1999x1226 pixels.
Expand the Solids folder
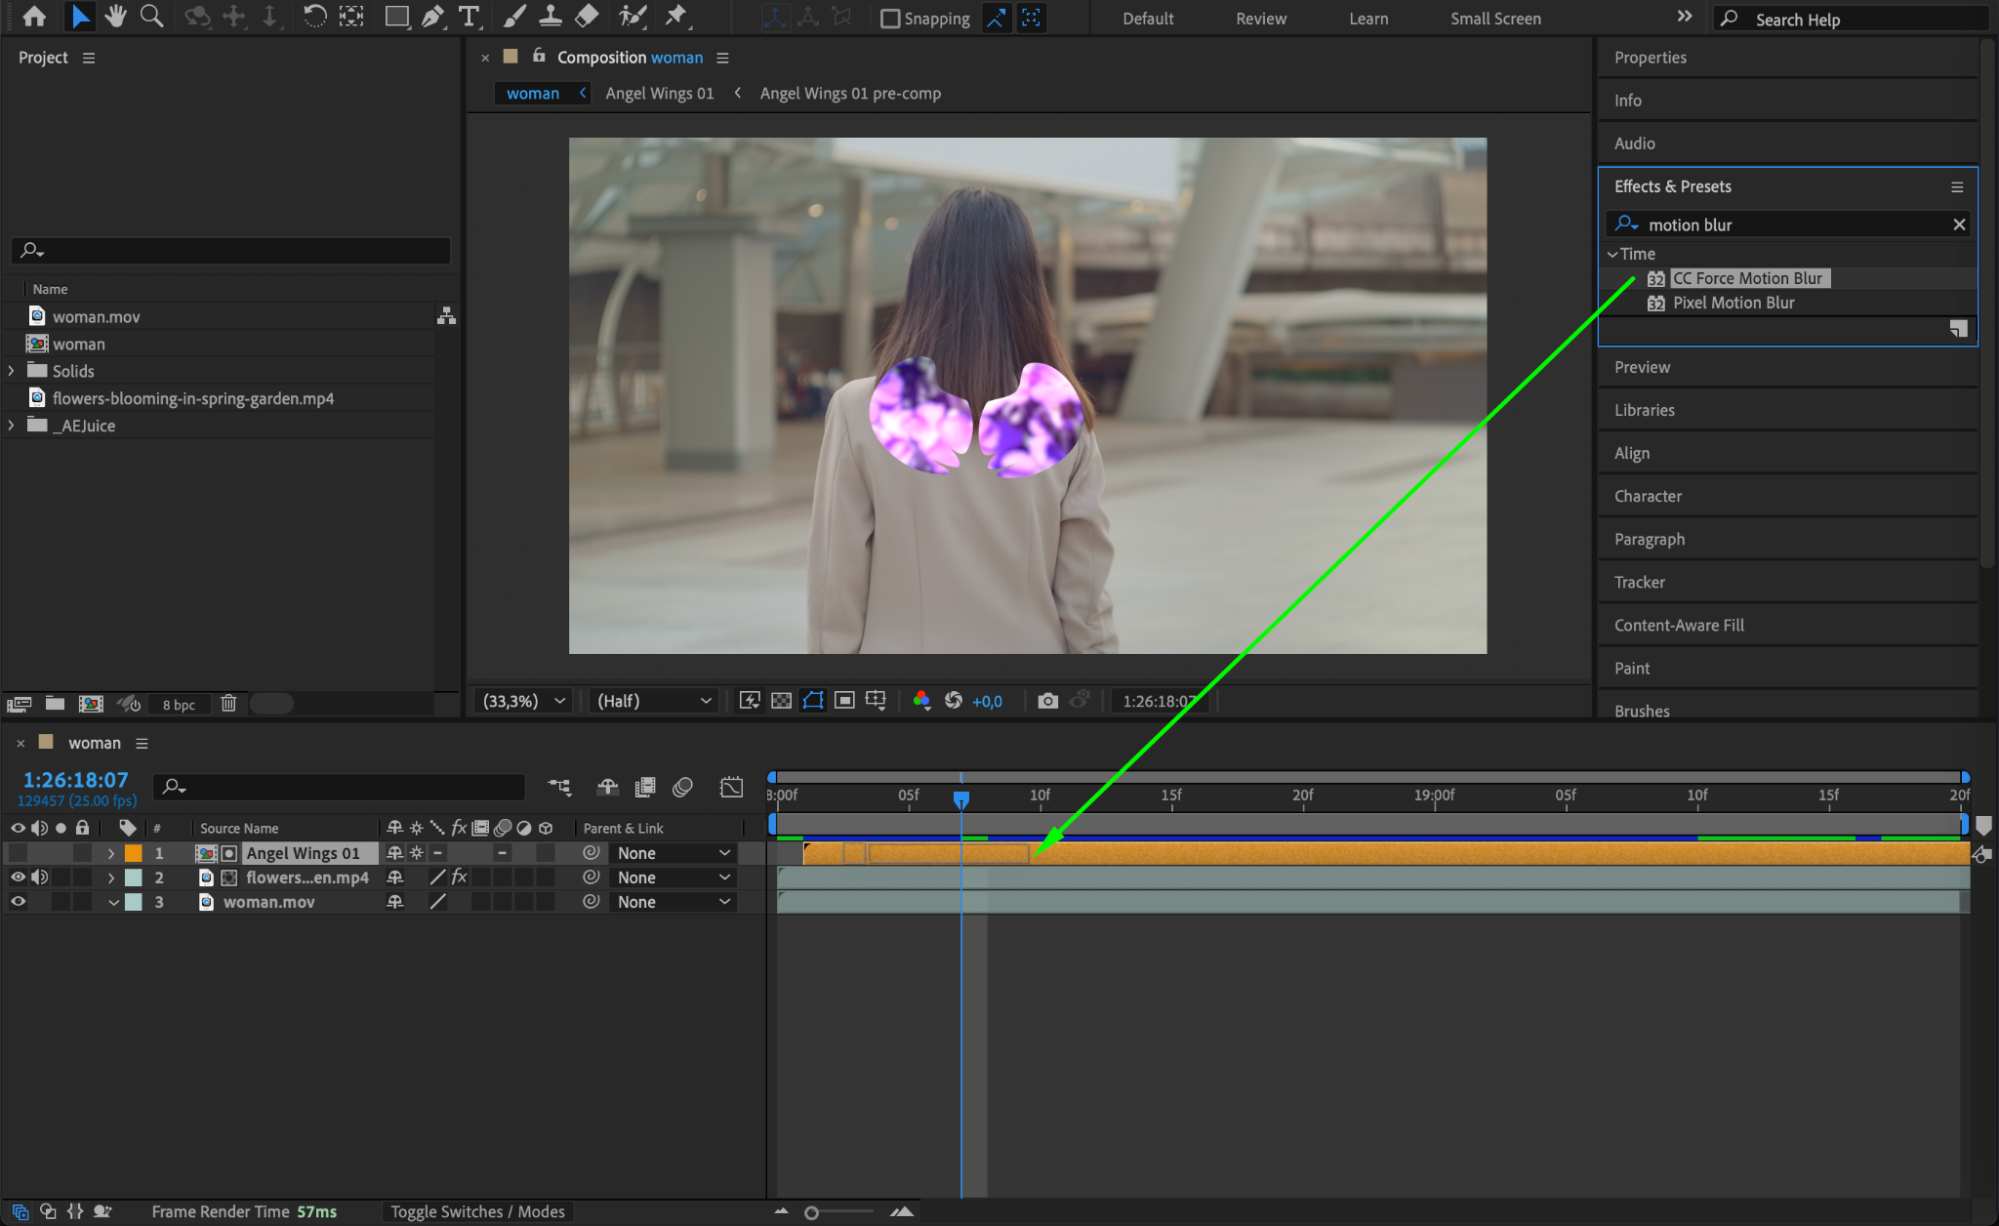pos(12,371)
